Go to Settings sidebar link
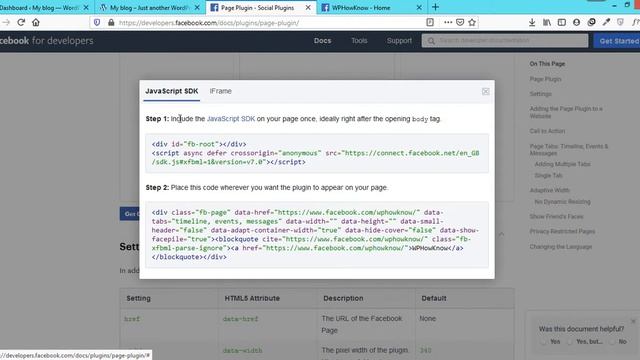This screenshot has width=640, height=360. click(540, 94)
